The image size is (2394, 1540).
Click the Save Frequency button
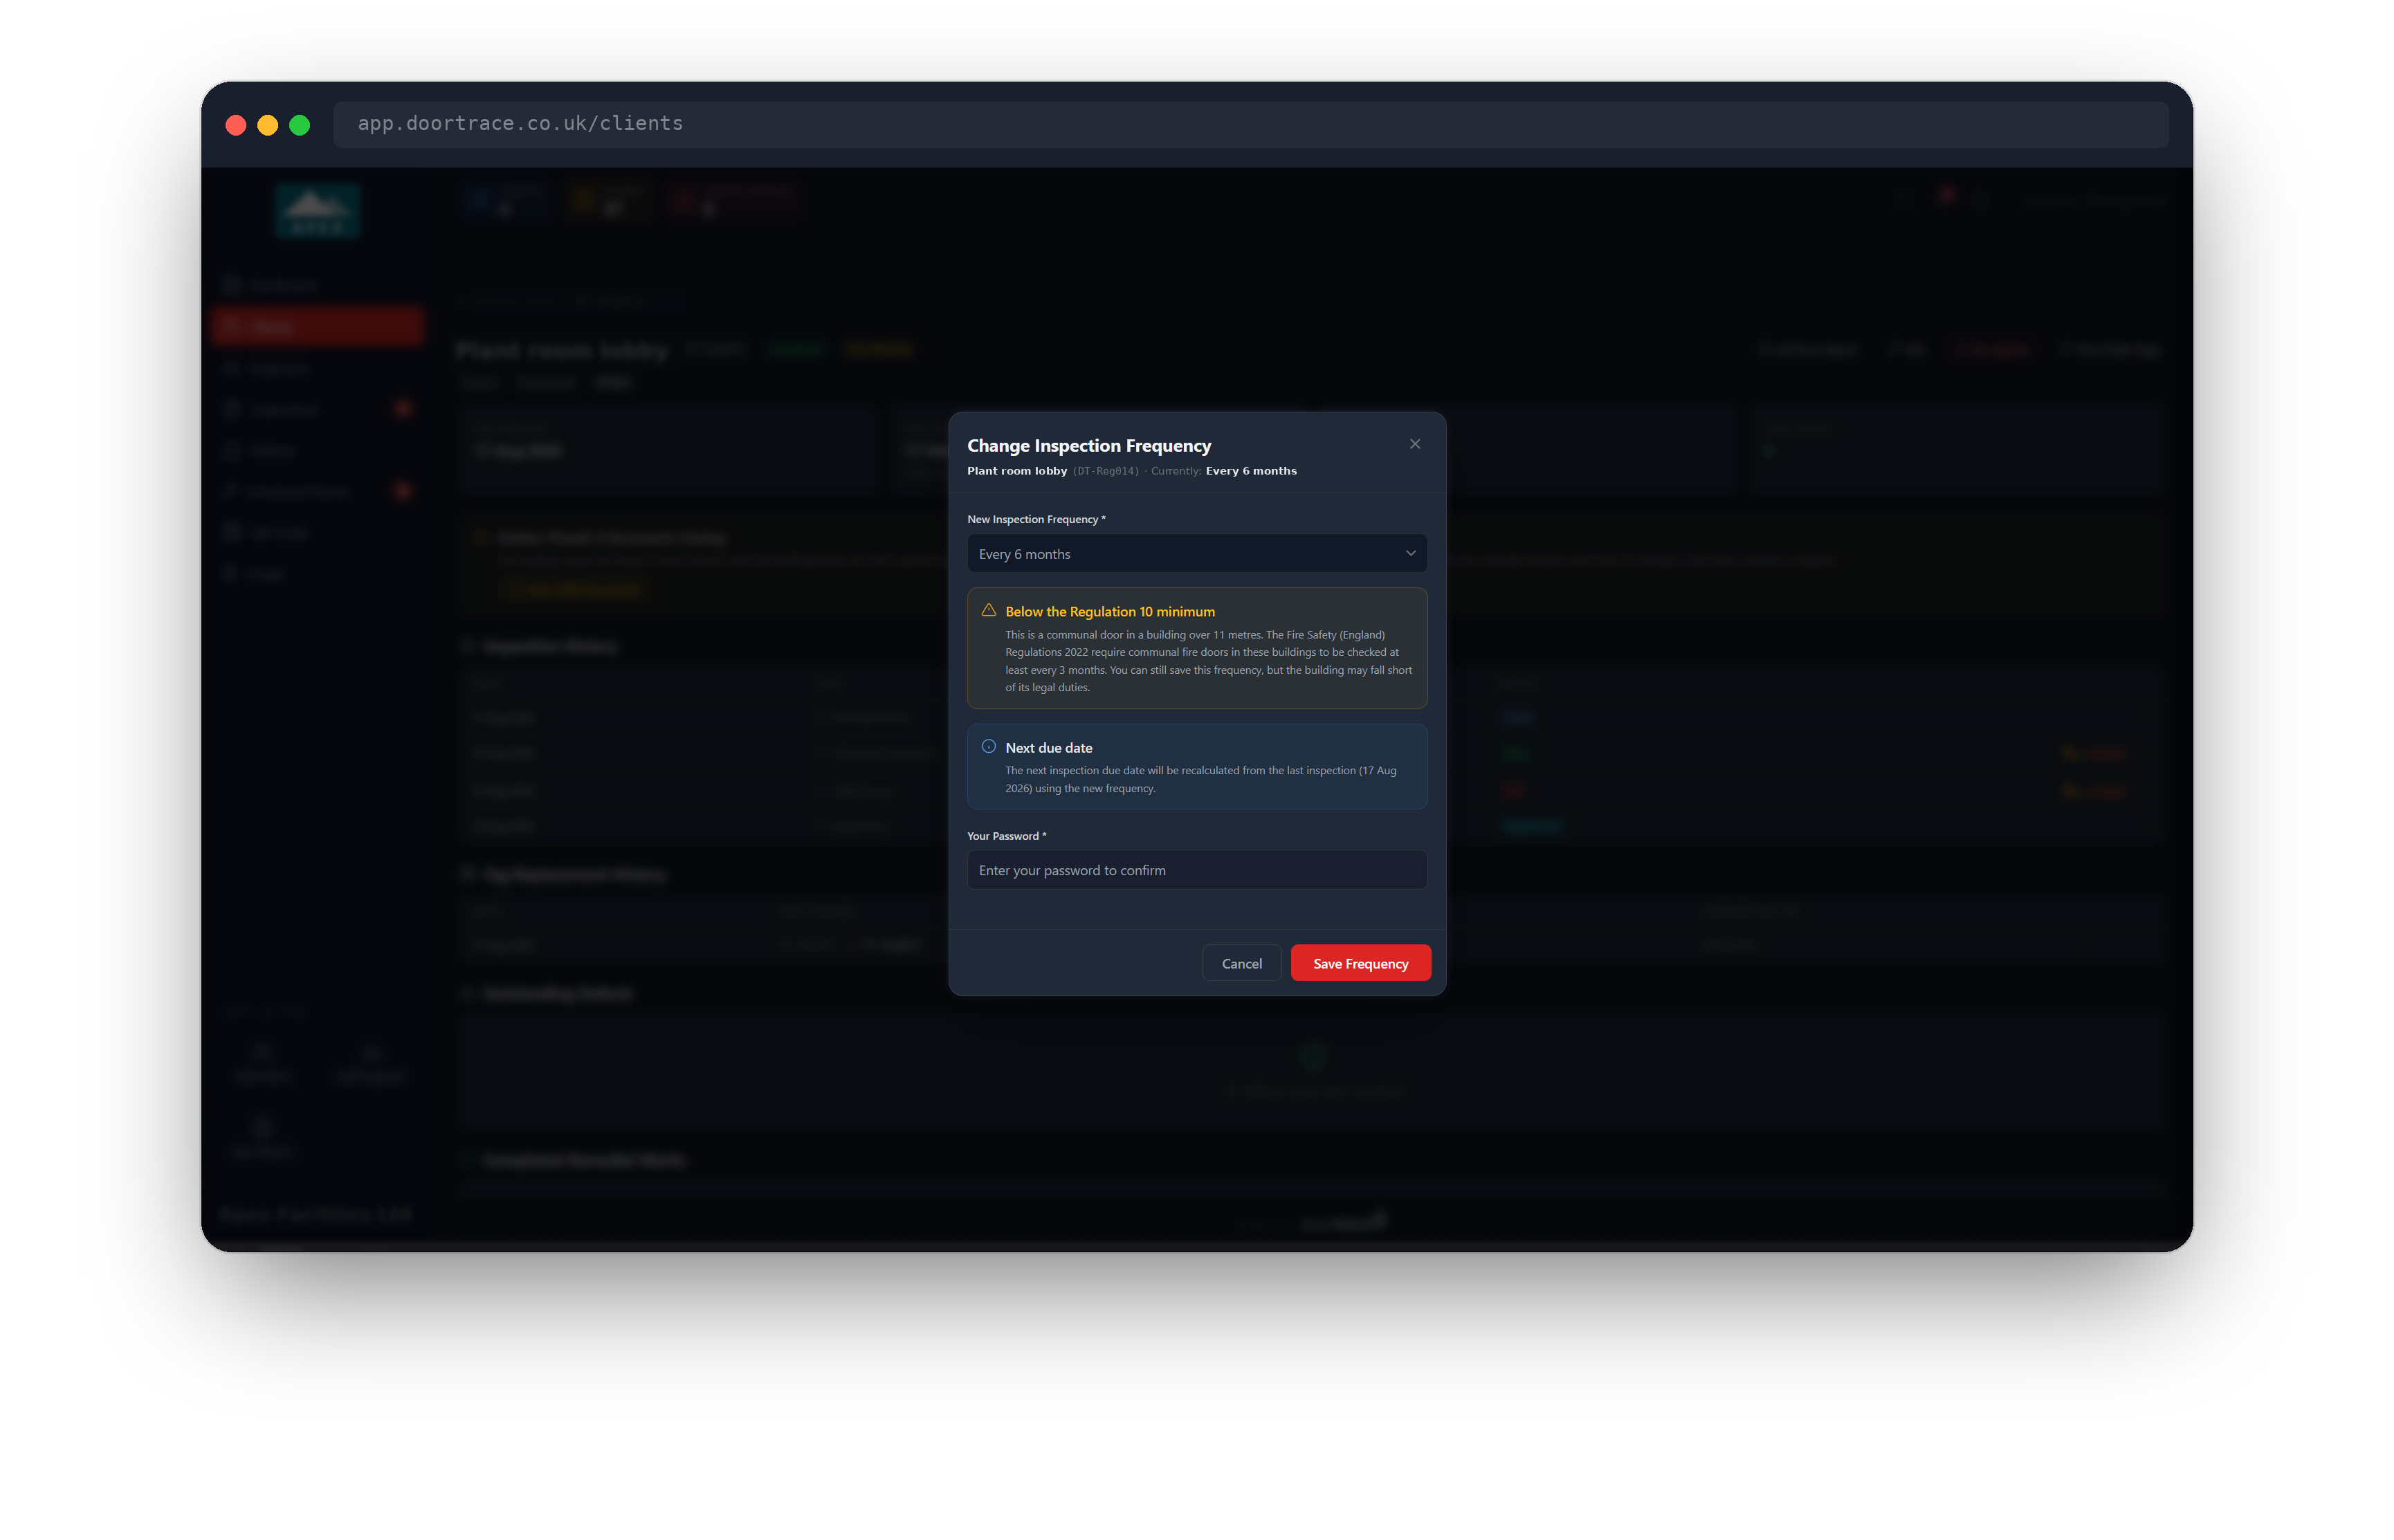(x=1360, y=963)
